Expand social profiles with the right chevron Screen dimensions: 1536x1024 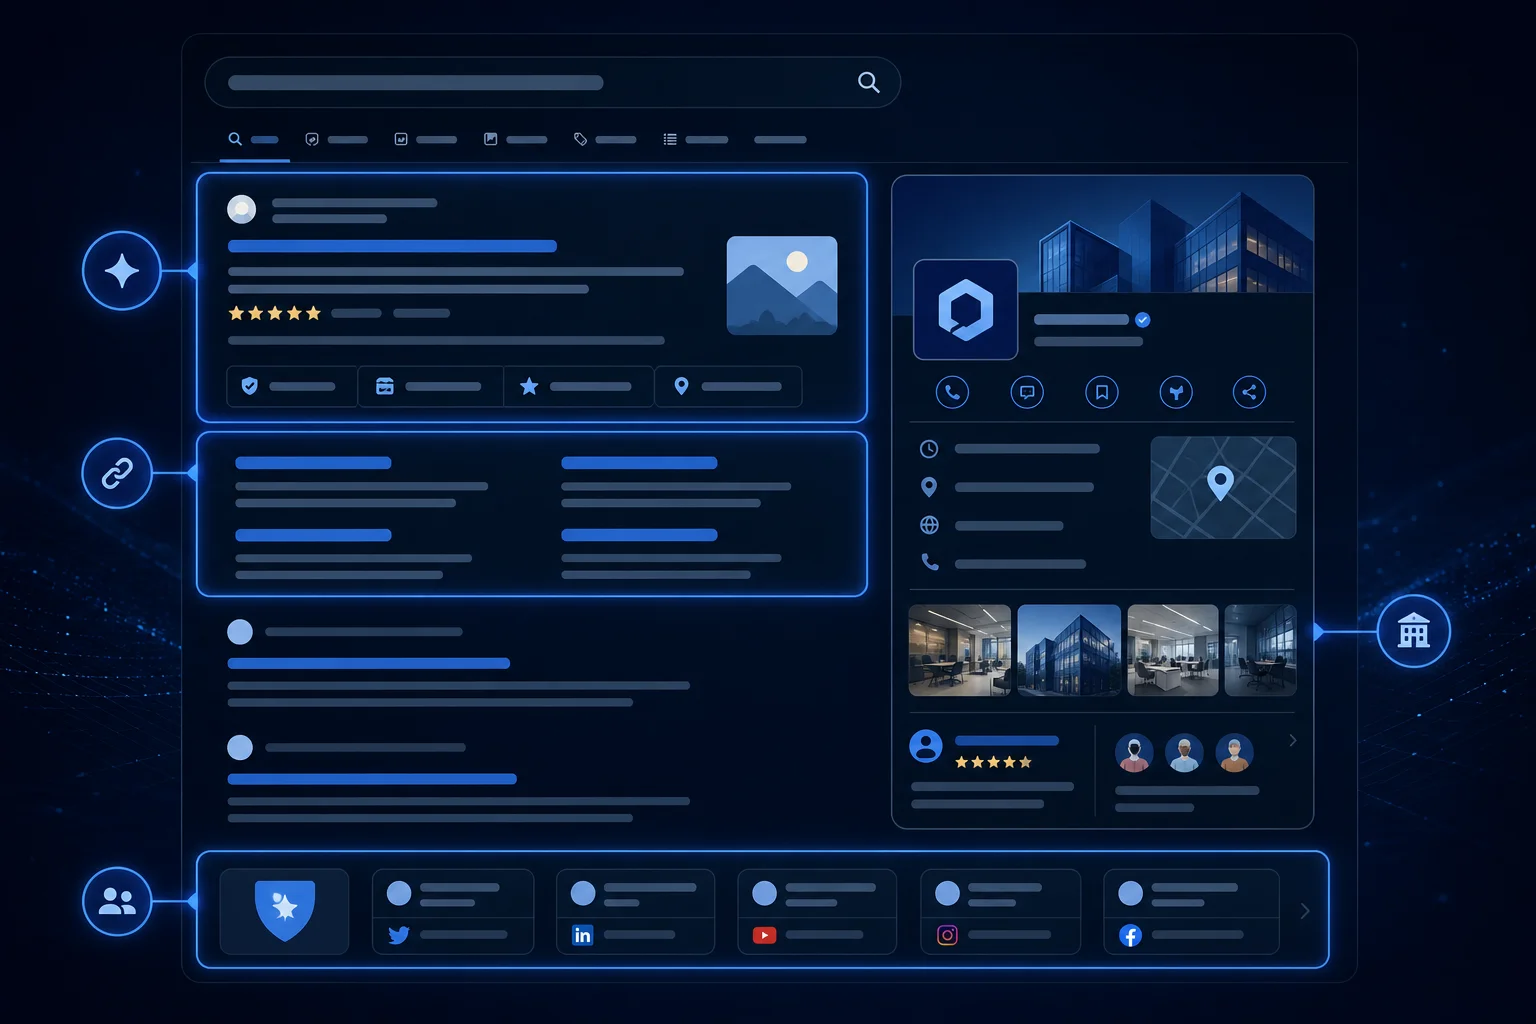[1304, 911]
